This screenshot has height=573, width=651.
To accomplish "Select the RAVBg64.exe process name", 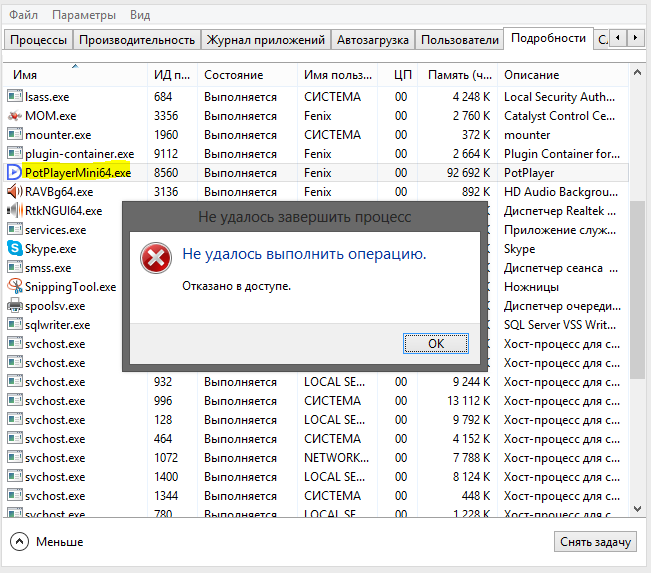I will [59, 192].
